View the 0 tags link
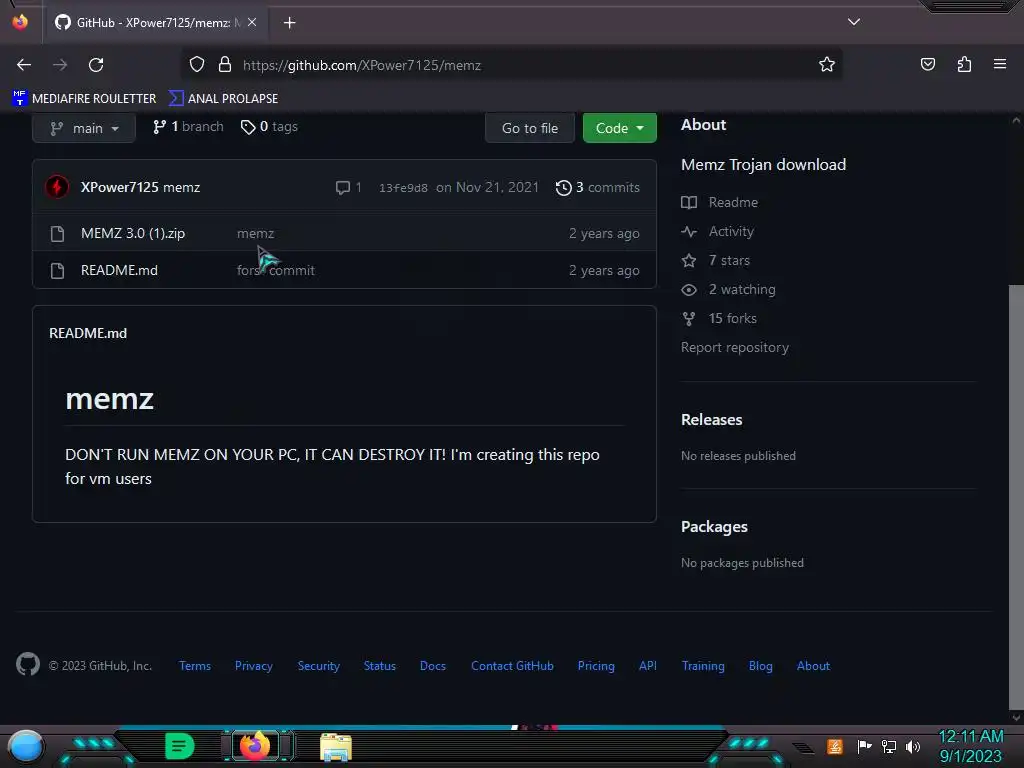The image size is (1024, 768). [x=269, y=127]
